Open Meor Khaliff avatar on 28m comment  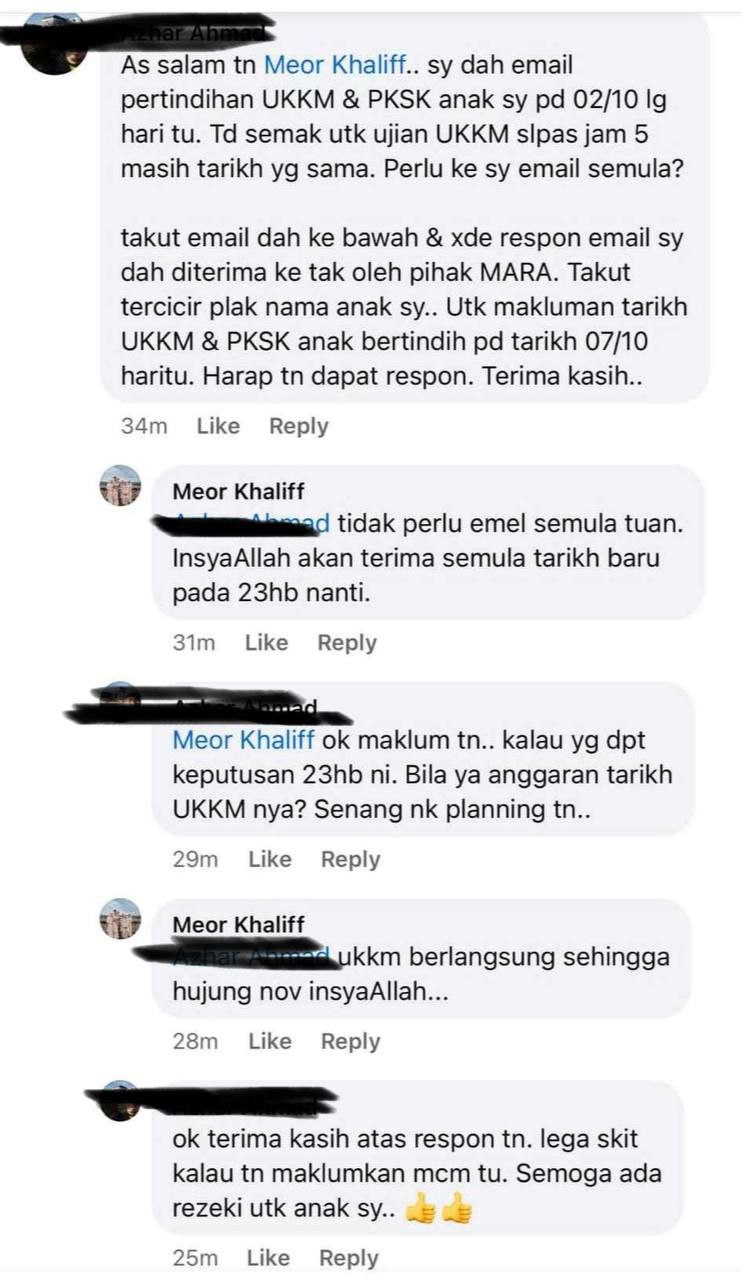coord(121,919)
